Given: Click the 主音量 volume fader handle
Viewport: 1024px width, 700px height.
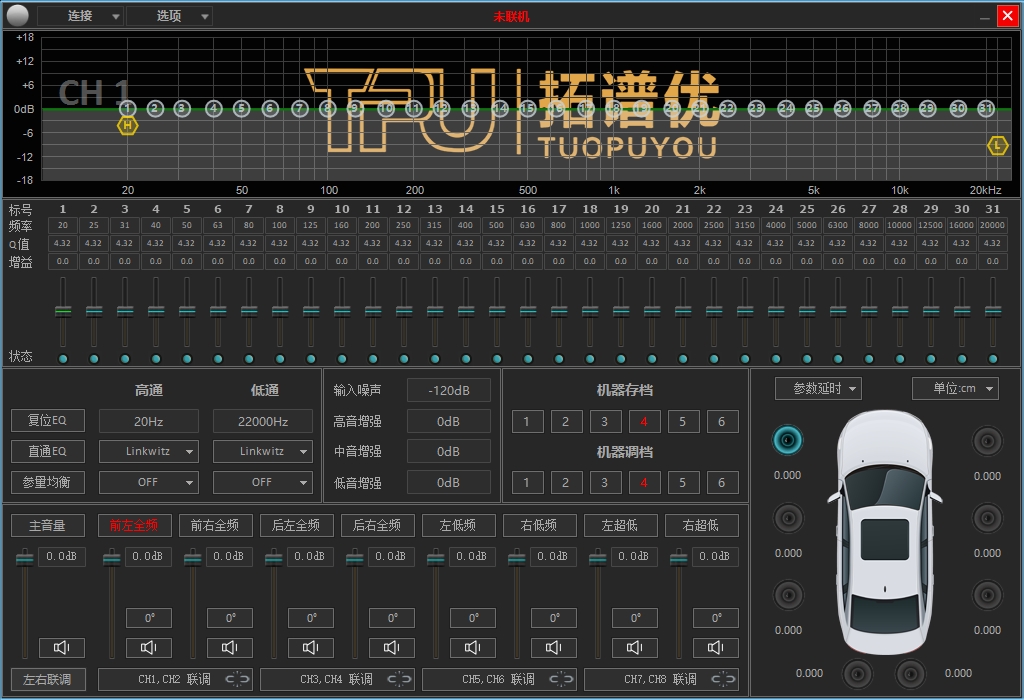Looking at the screenshot, I should 25,558.
